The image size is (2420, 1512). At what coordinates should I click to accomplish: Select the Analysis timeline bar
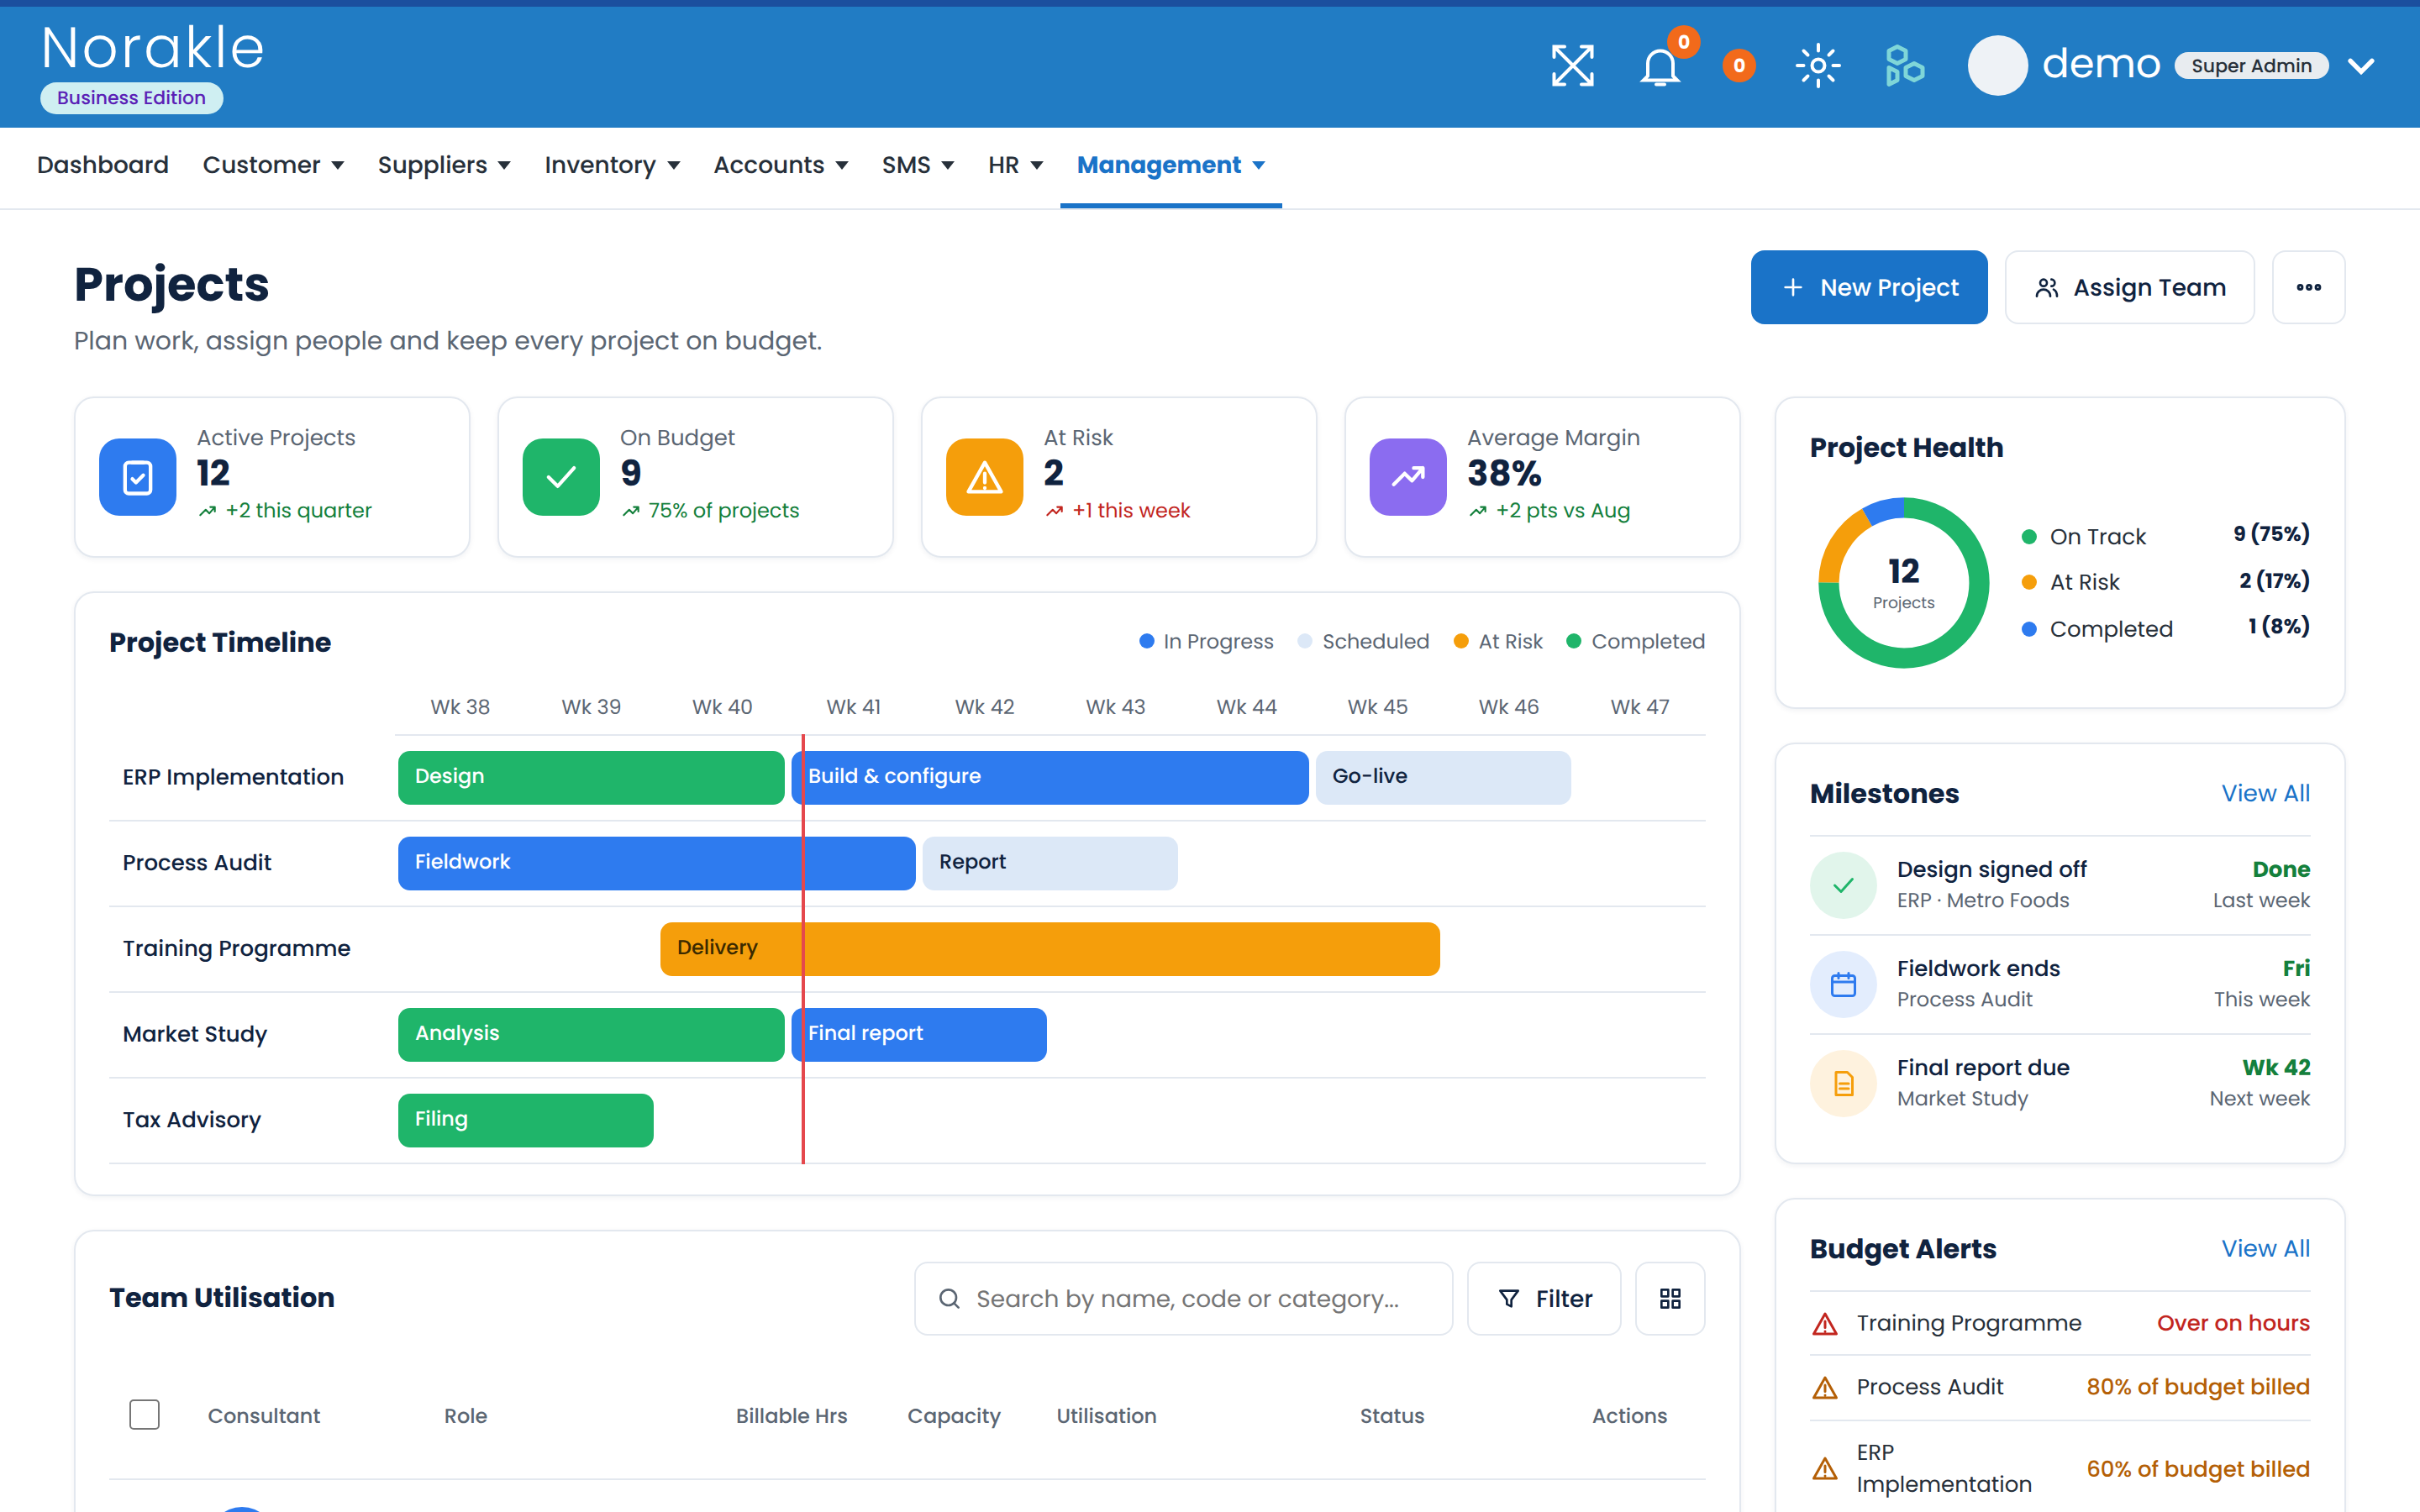point(591,1034)
